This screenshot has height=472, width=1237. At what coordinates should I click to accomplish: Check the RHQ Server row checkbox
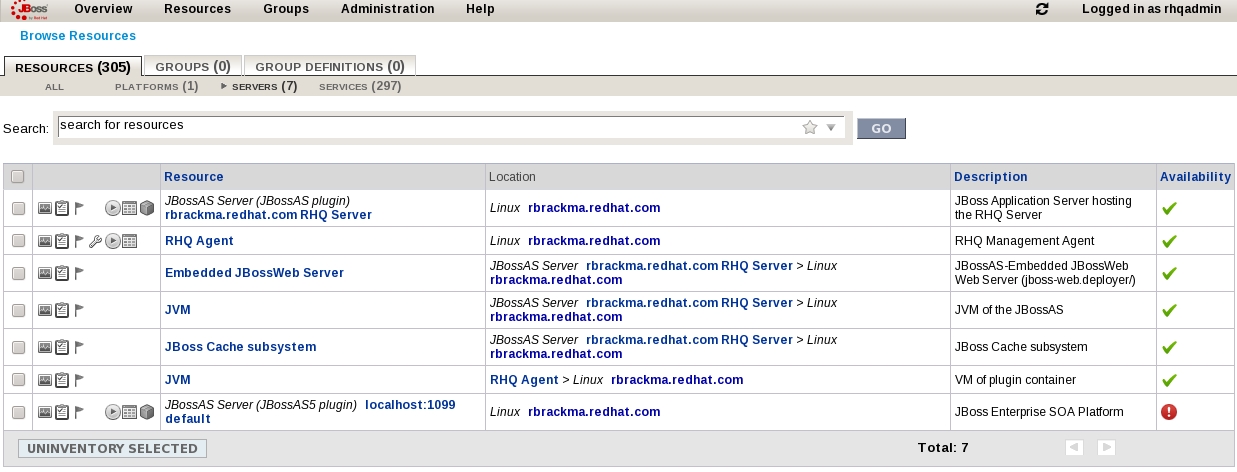click(18, 208)
